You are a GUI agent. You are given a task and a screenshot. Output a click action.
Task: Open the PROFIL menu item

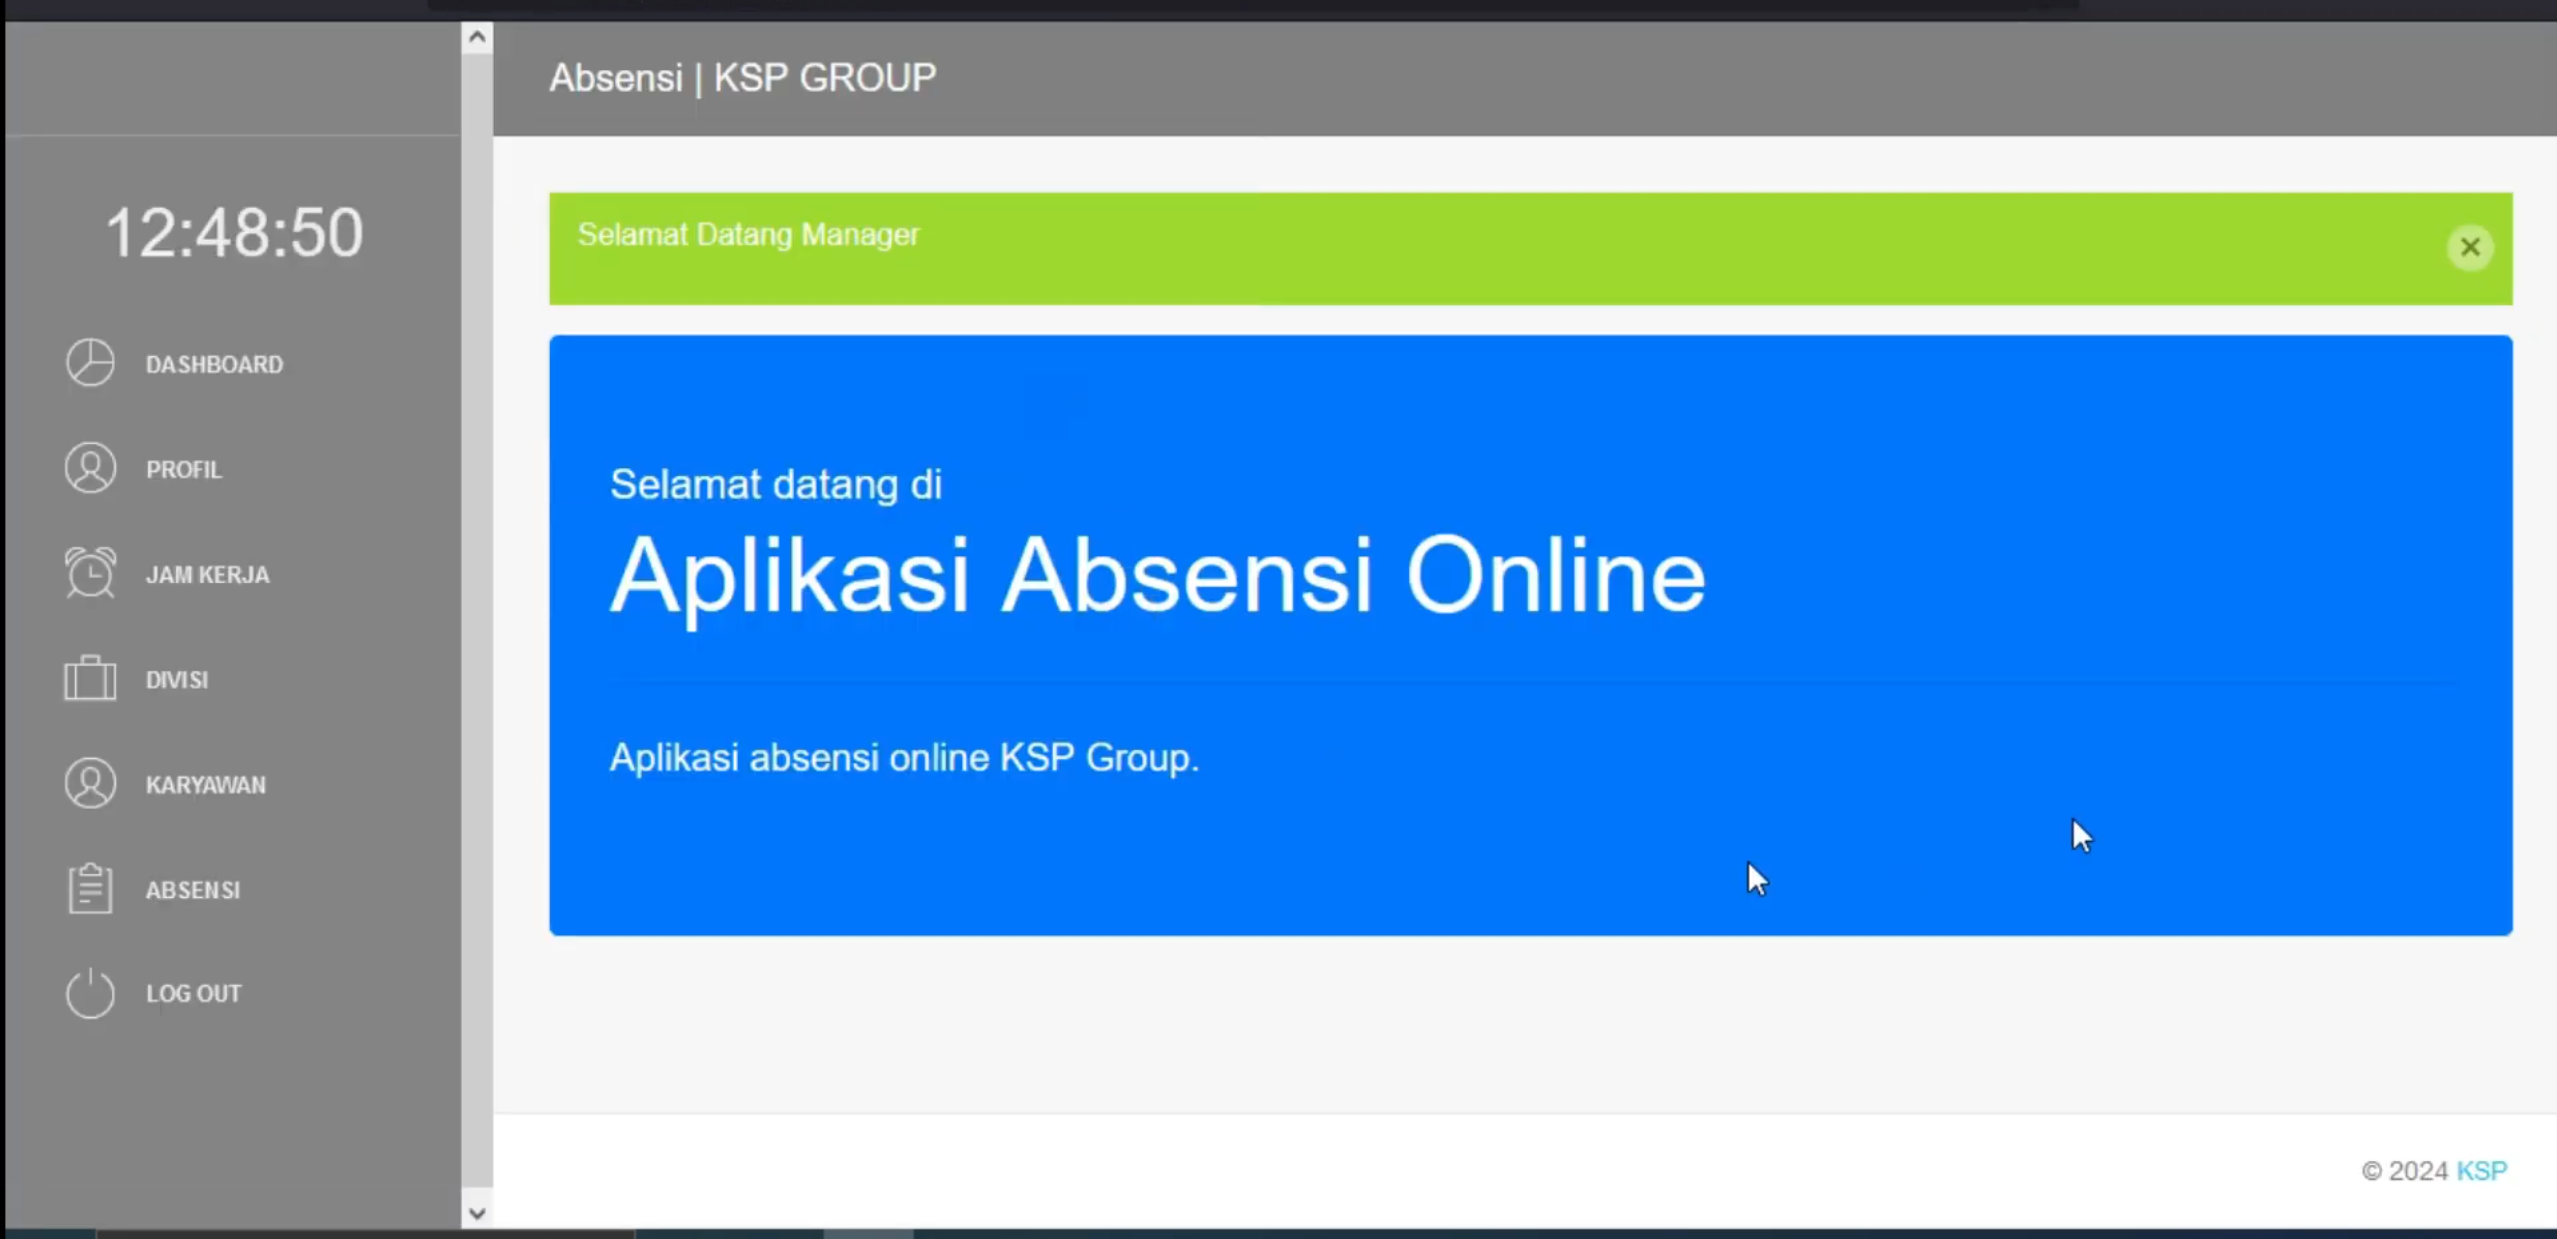pos(184,469)
